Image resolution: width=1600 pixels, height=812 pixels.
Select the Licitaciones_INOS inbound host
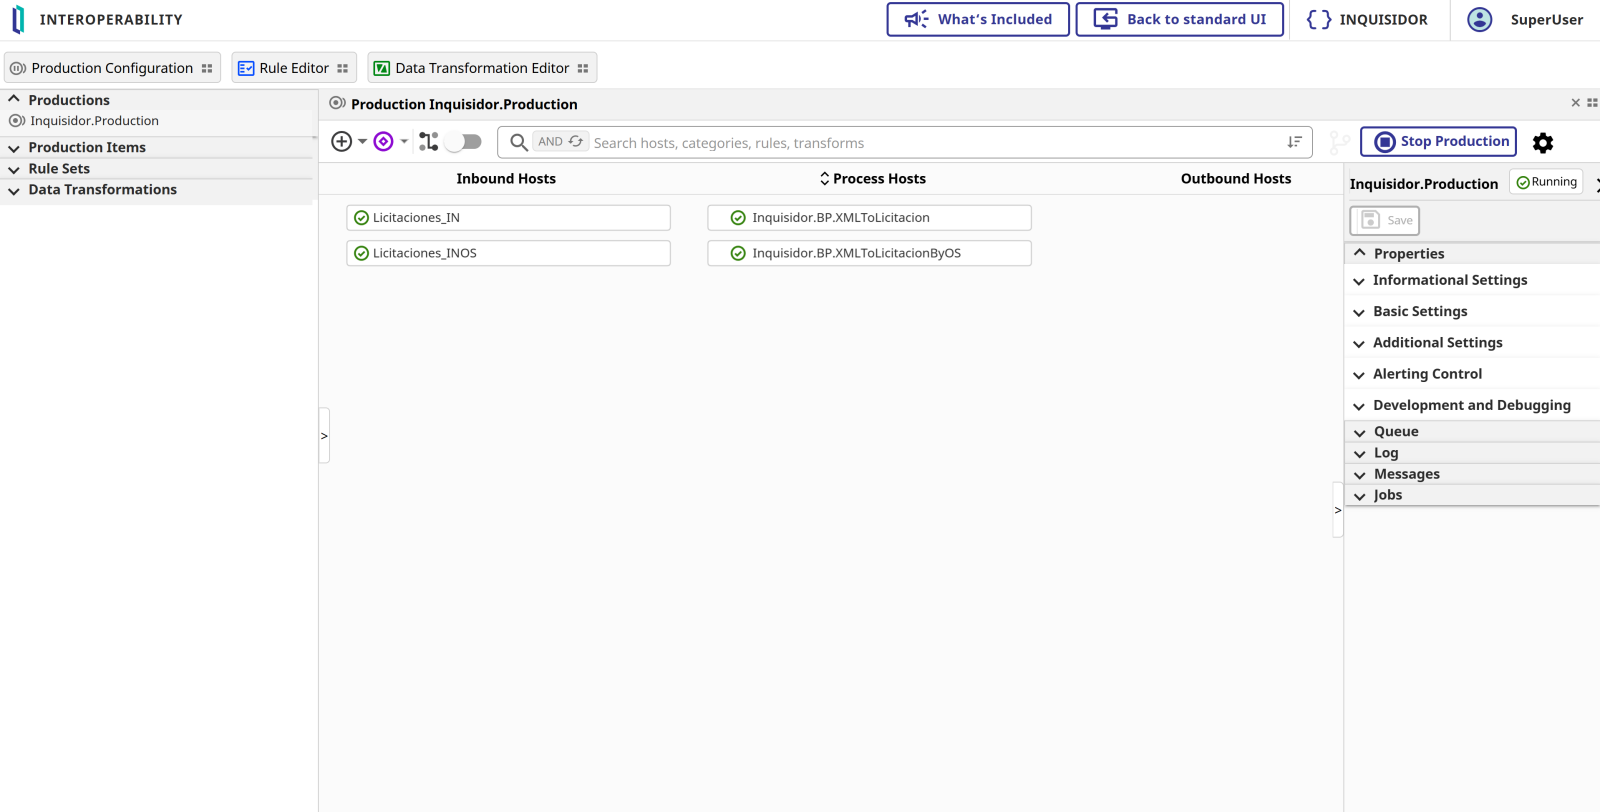pos(508,254)
